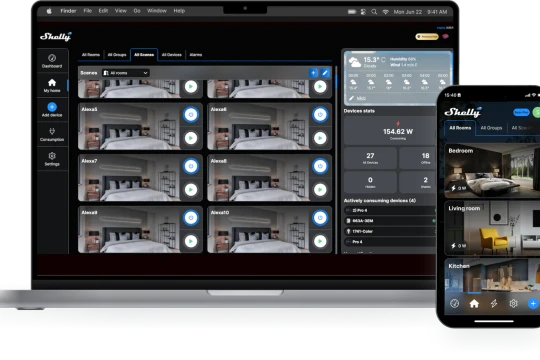Toggle the Alexa10 scene power button
This screenshot has width=540, height=360.
320,218
